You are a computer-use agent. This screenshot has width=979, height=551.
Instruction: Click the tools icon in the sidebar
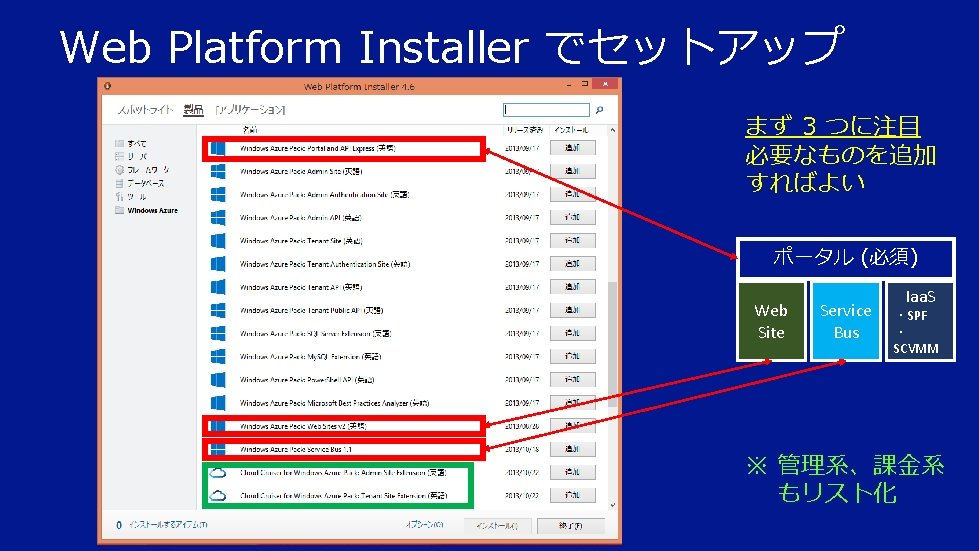tap(119, 197)
